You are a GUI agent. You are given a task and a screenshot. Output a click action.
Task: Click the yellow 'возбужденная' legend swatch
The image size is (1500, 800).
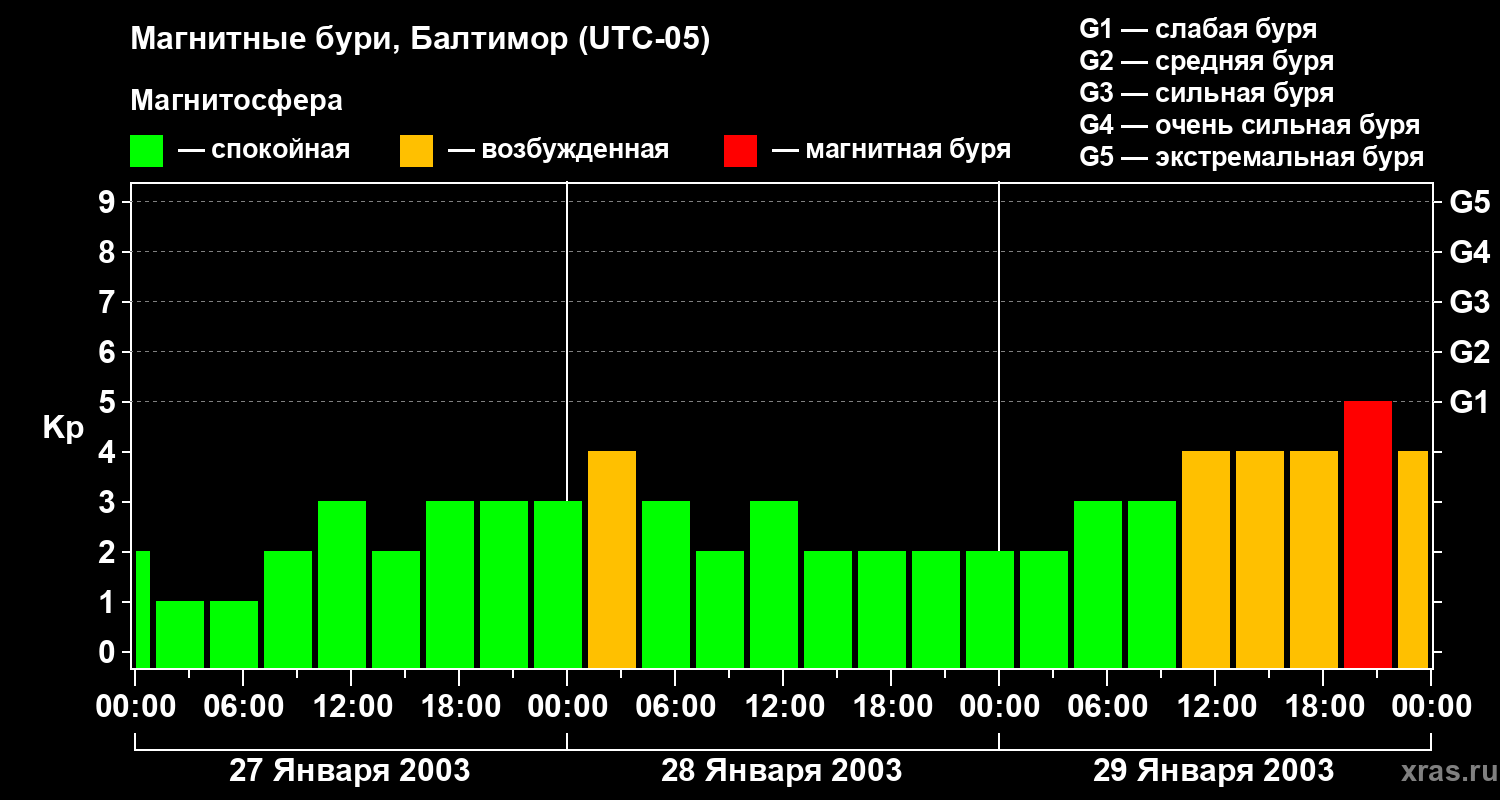coord(417,151)
